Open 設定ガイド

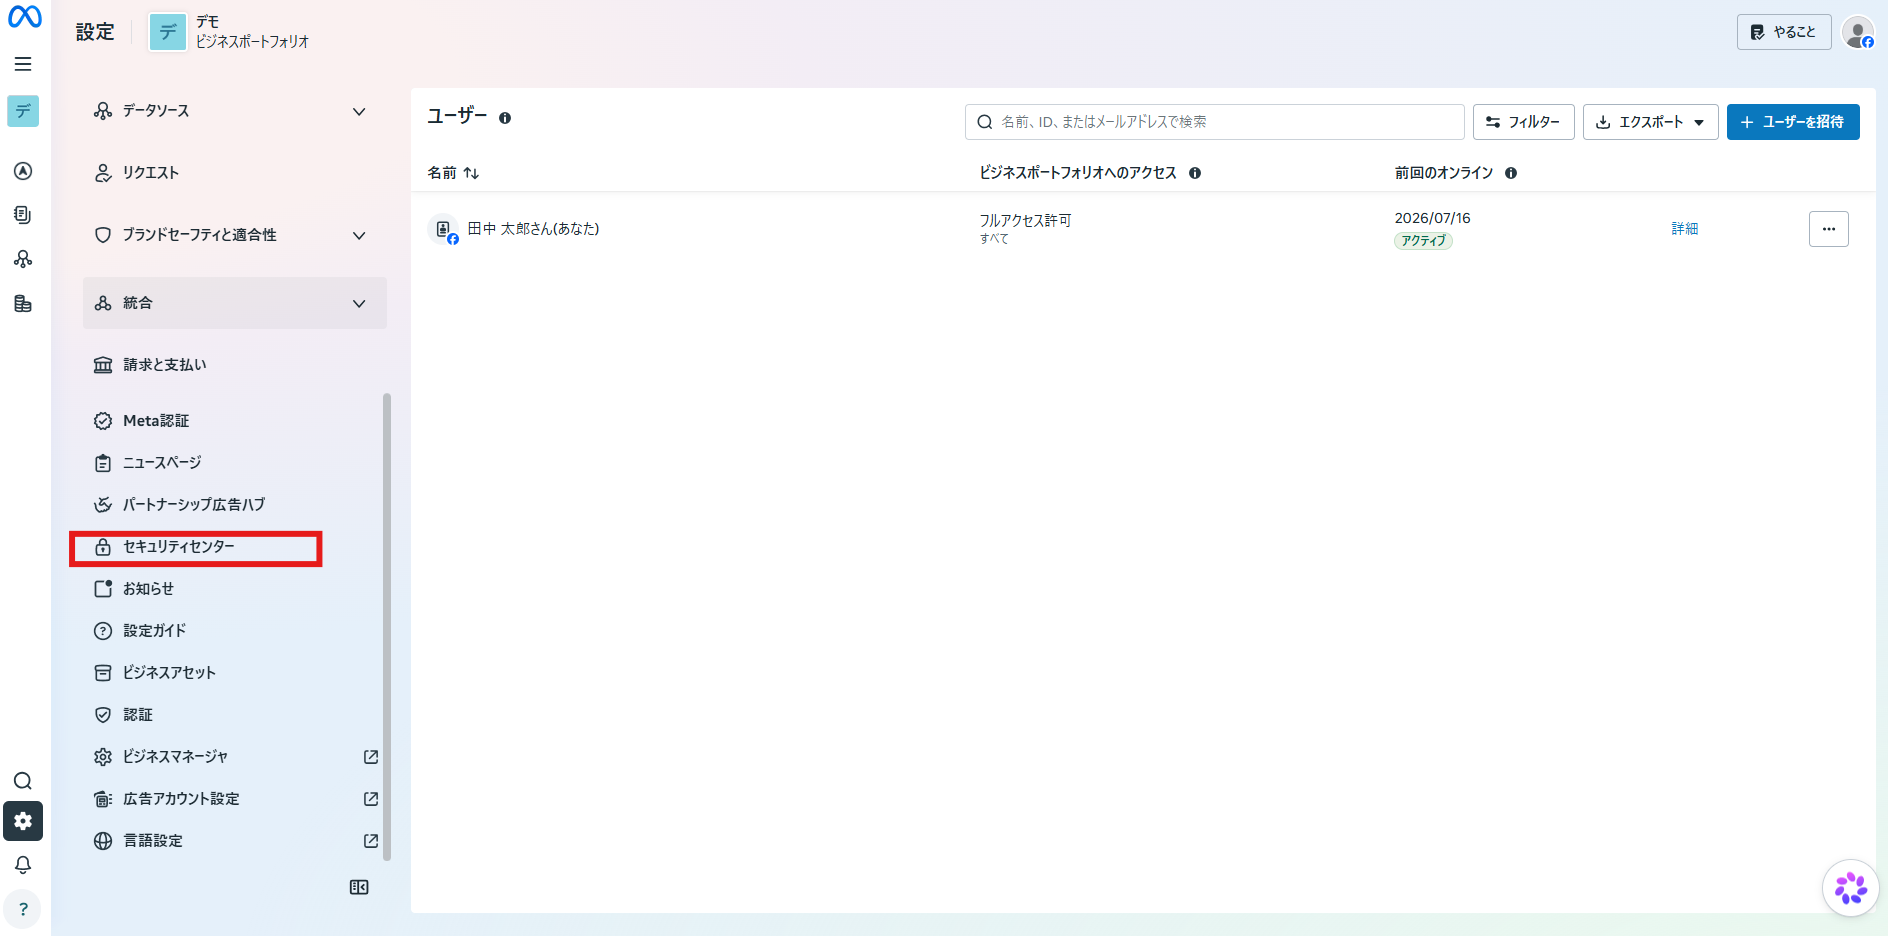tap(235, 631)
